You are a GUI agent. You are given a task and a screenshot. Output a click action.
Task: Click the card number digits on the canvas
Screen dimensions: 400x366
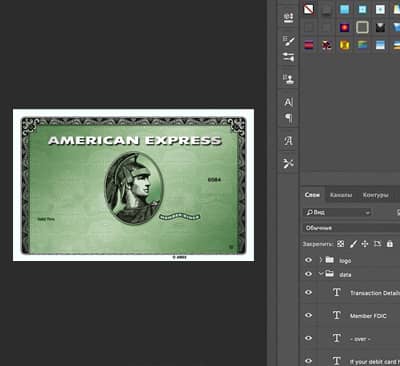214,180
